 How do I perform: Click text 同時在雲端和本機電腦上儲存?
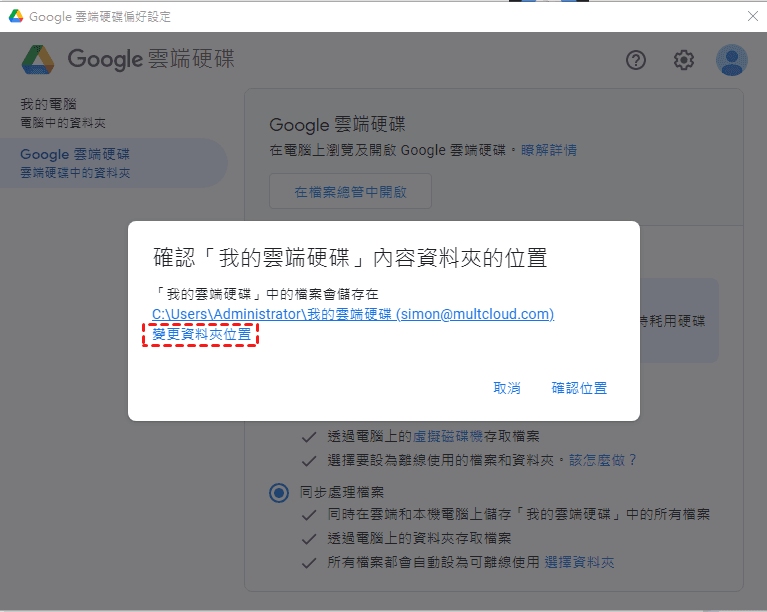coord(419,514)
